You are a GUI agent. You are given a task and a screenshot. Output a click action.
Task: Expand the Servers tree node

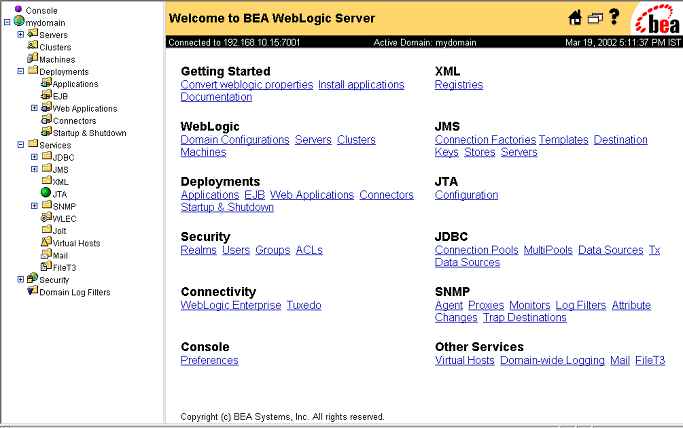click(20, 34)
